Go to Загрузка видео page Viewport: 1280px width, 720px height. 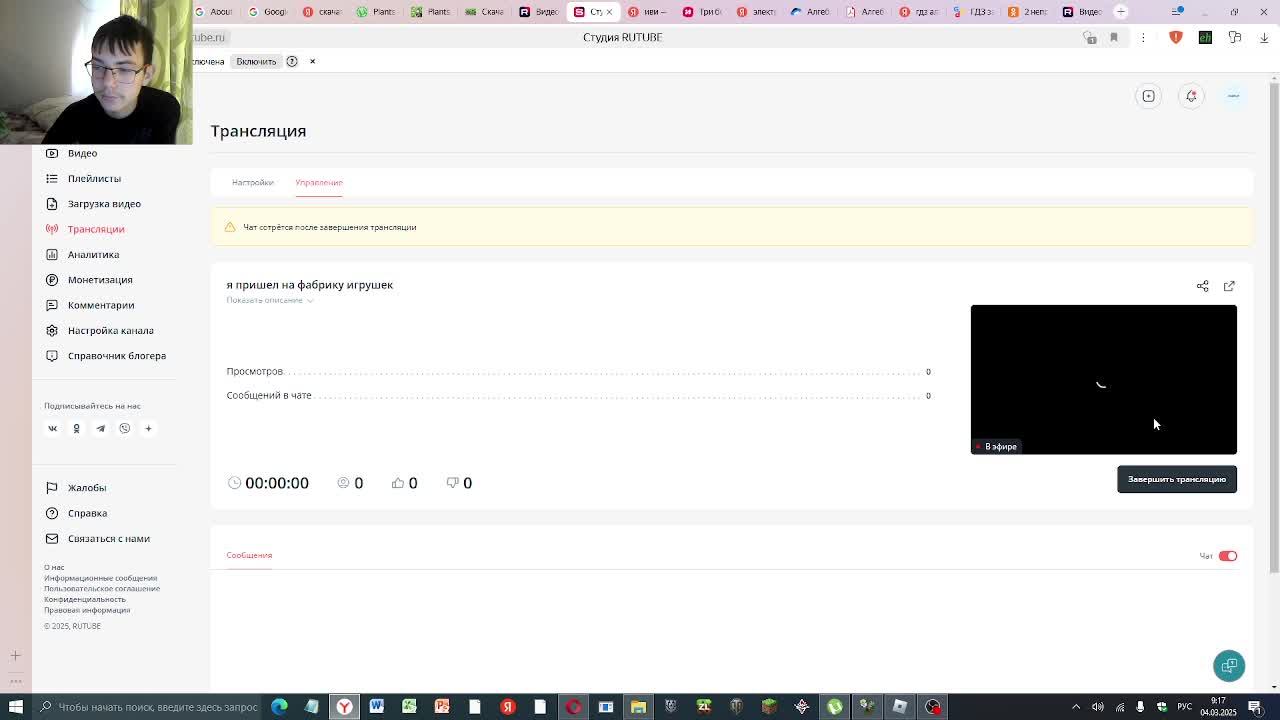[104, 204]
